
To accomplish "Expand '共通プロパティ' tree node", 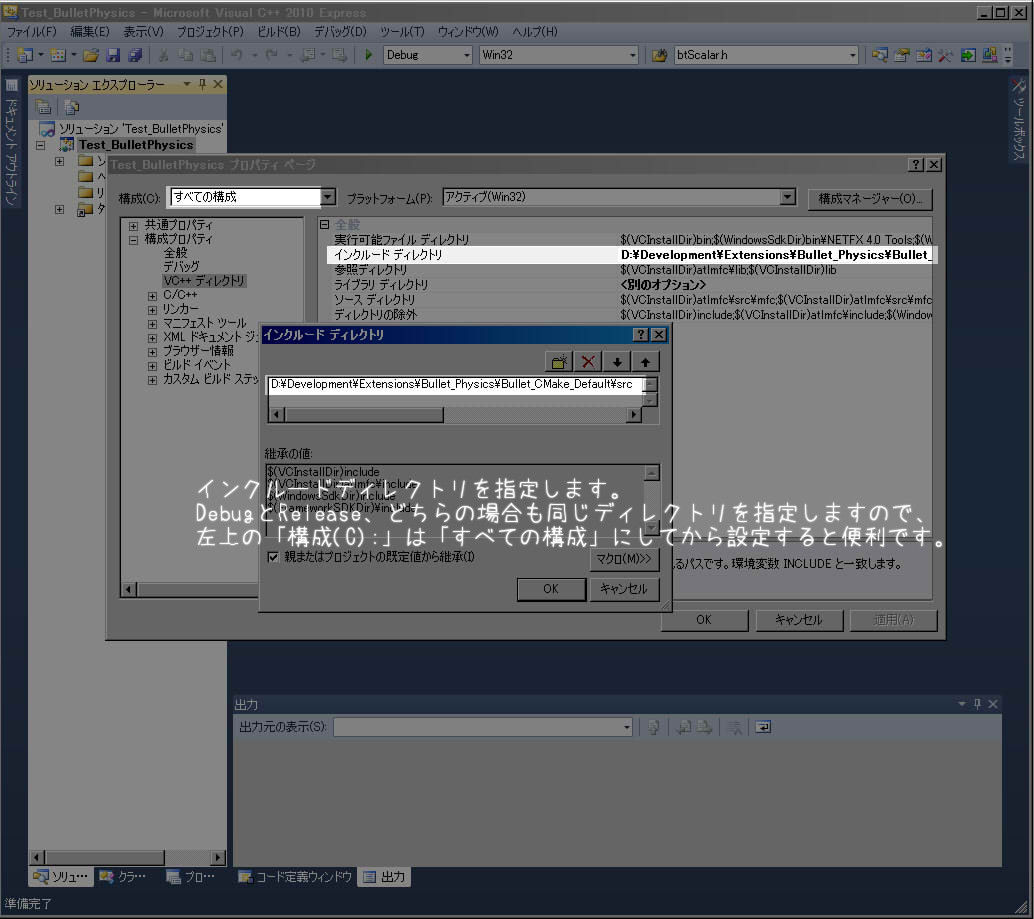I will [133, 225].
